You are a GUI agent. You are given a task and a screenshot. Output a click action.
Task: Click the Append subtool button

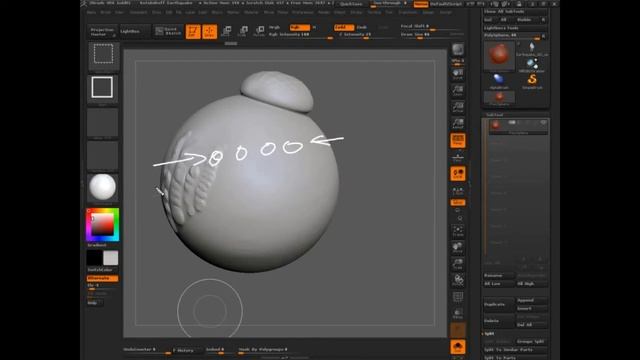(x=531, y=300)
